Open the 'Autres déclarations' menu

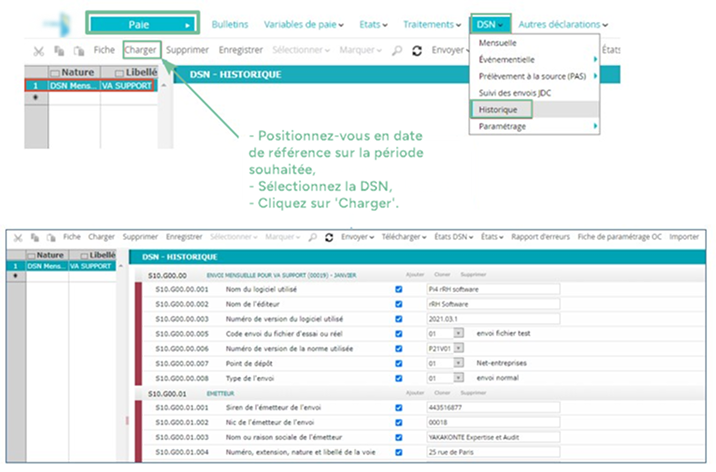click(562, 23)
